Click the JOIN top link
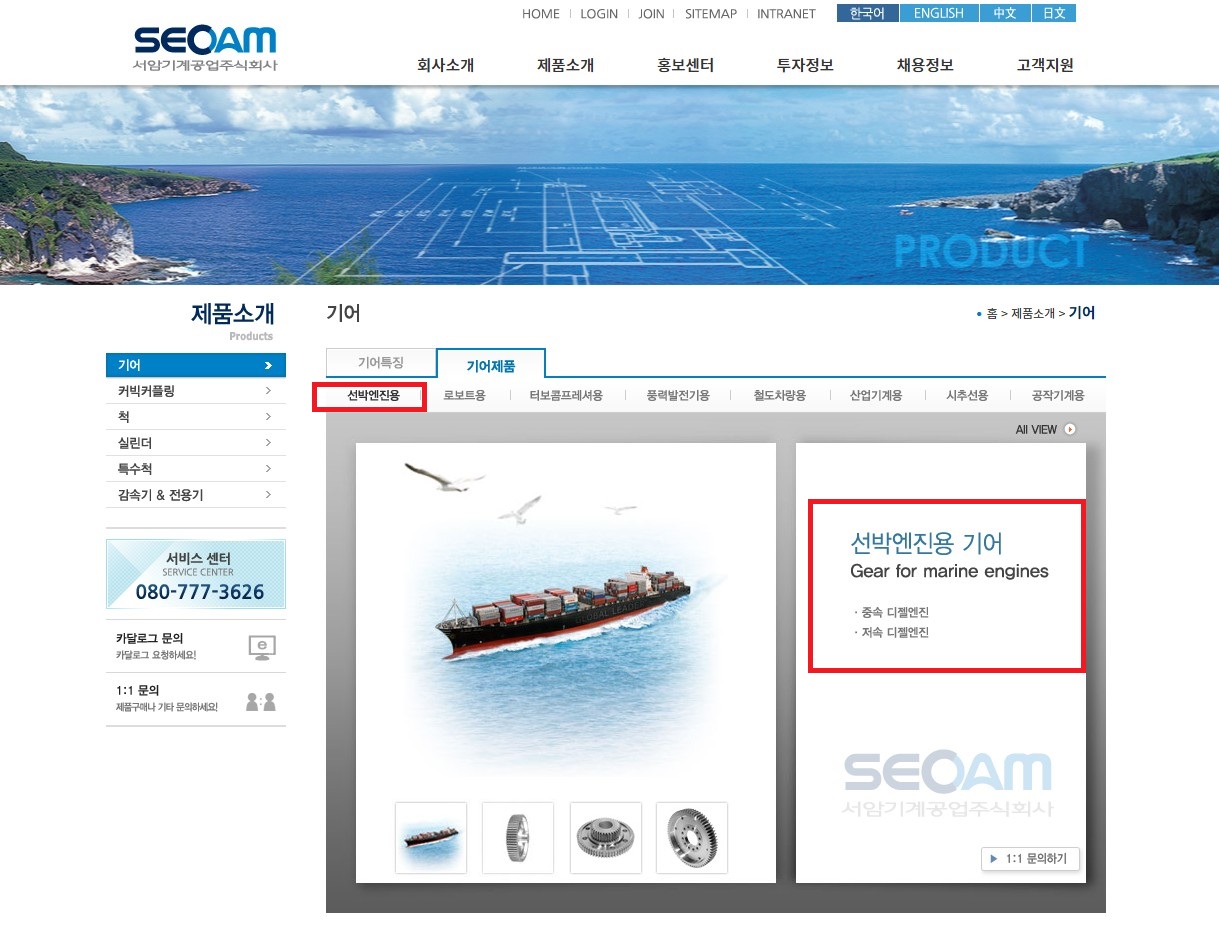1219x926 pixels. 651,14
